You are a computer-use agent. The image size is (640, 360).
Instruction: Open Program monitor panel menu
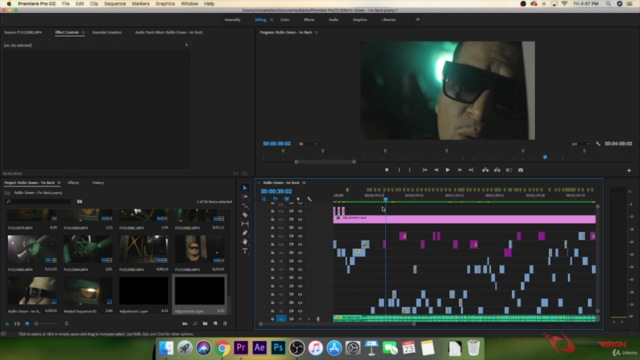pyautogui.click(x=316, y=32)
